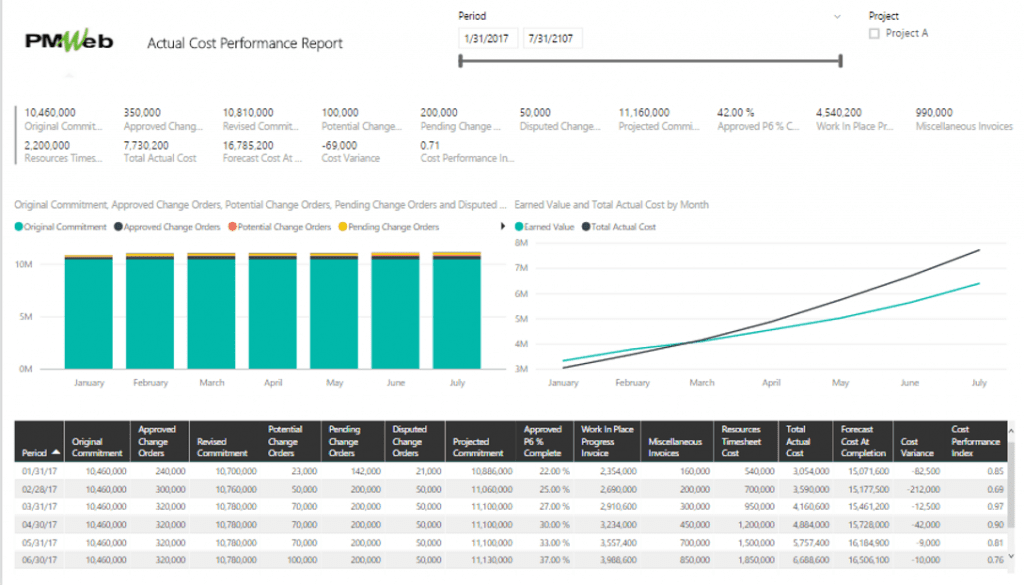Click the PMWeb logo

coord(69,40)
